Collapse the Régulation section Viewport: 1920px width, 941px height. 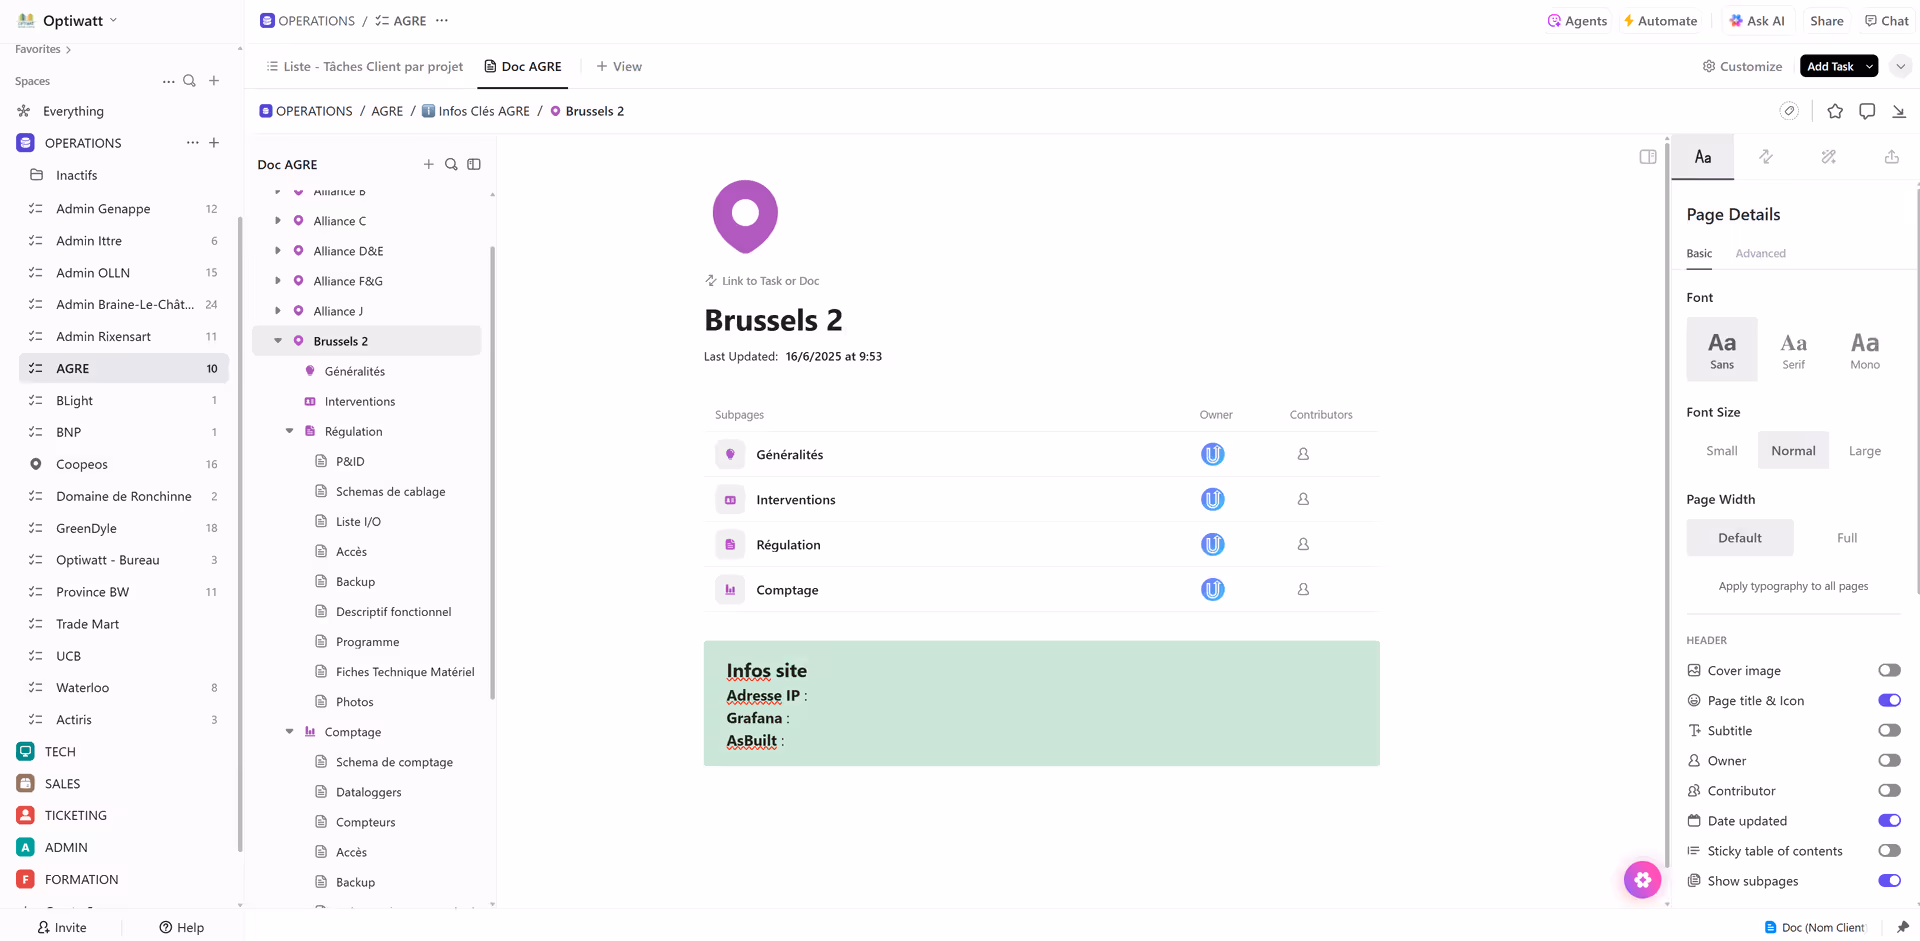click(x=290, y=431)
